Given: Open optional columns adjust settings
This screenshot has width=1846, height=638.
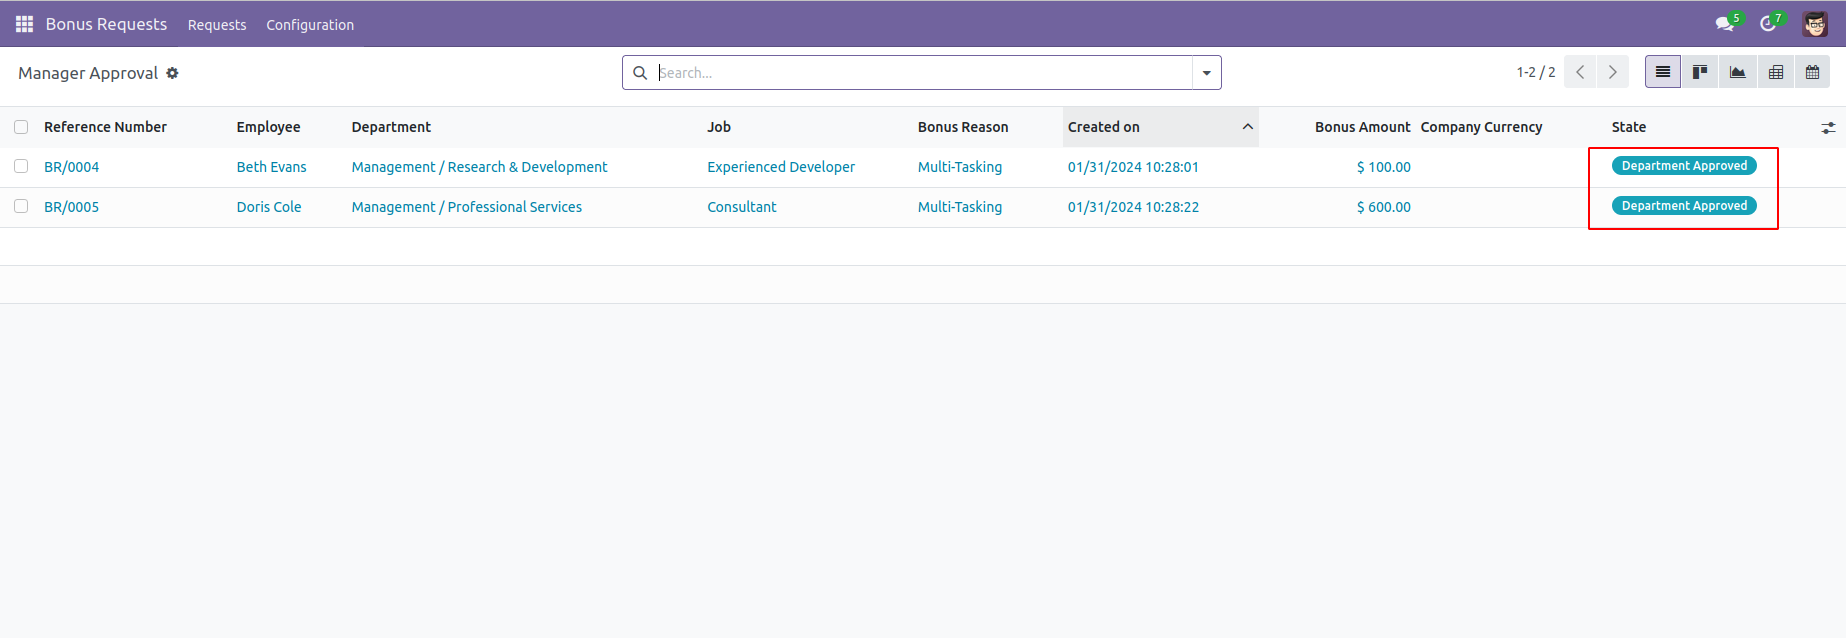Looking at the screenshot, I should 1827,128.
